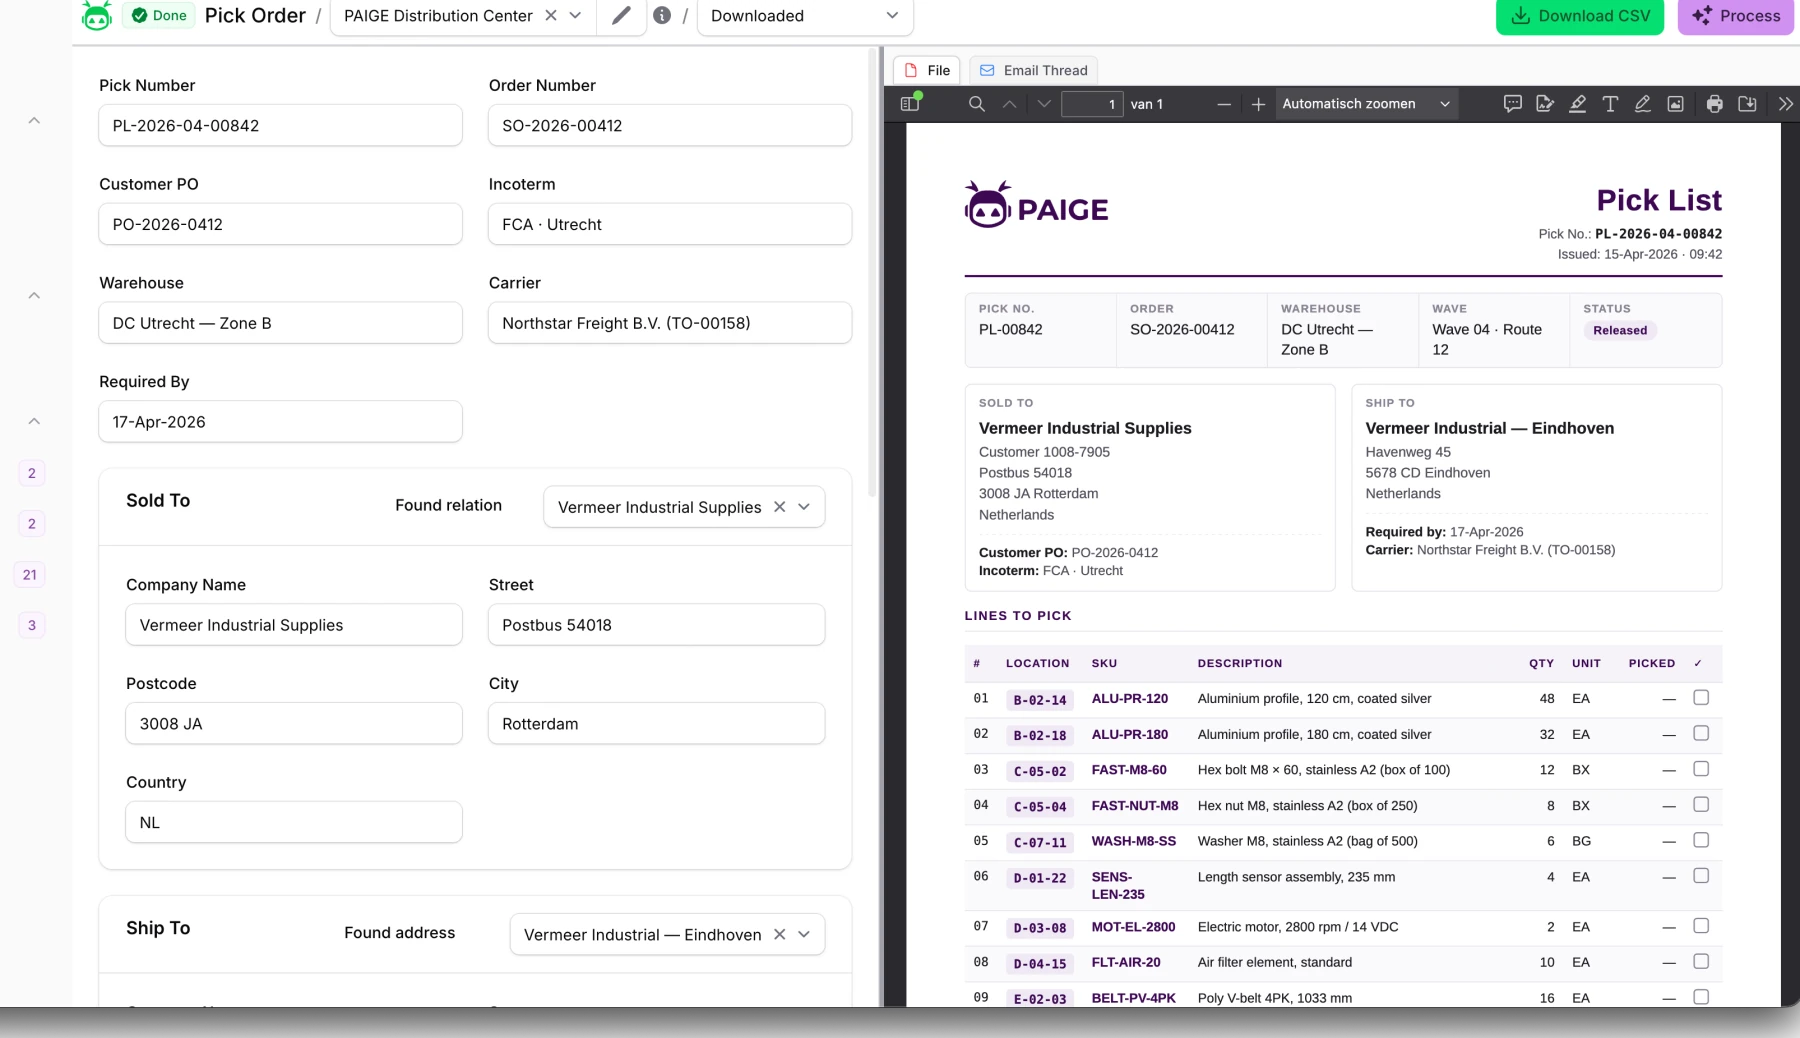Toggle the PDF sidebar panel icon

click(909, 103)
